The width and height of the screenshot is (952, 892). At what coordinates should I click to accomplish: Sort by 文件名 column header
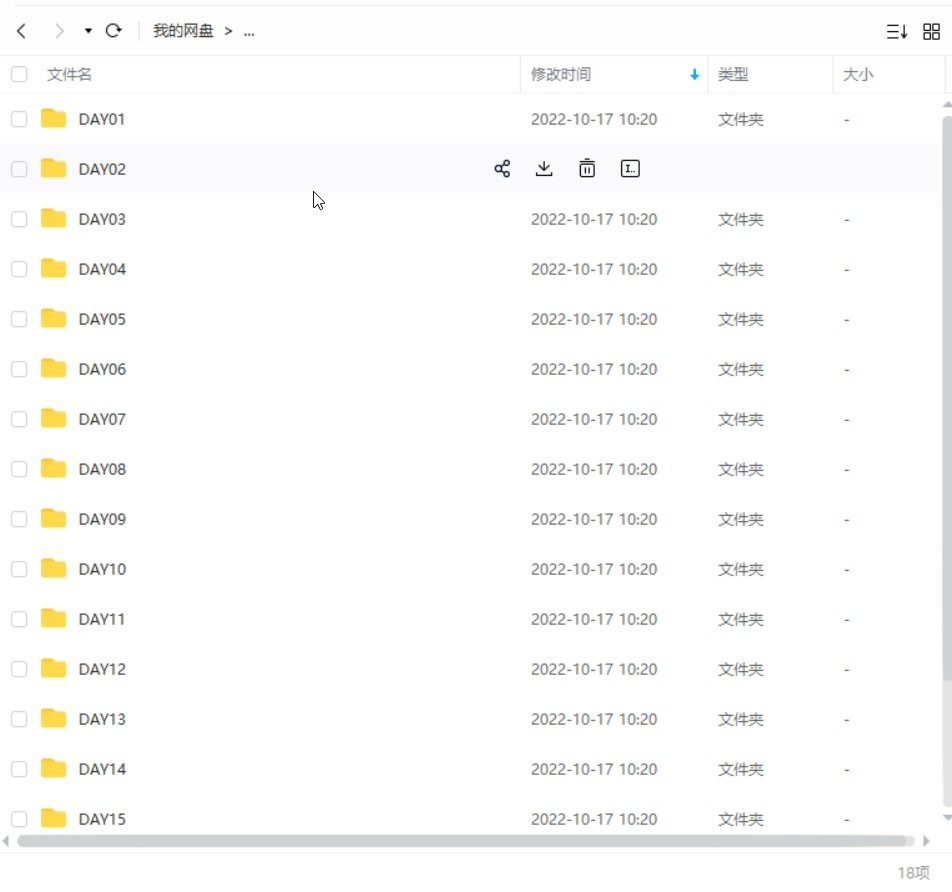click(x=69, y=74)
